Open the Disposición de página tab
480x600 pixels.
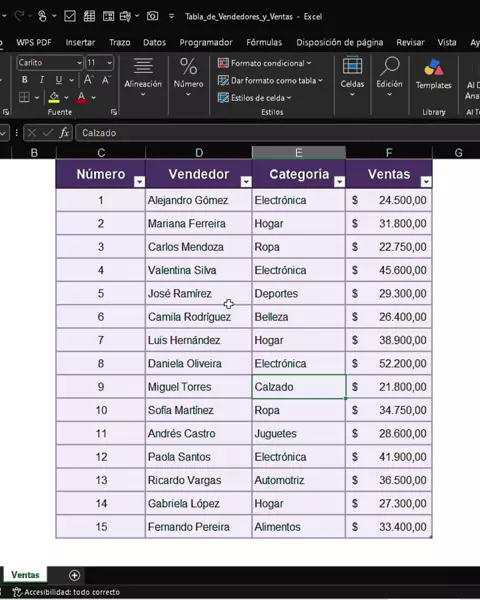pos(340,42)
